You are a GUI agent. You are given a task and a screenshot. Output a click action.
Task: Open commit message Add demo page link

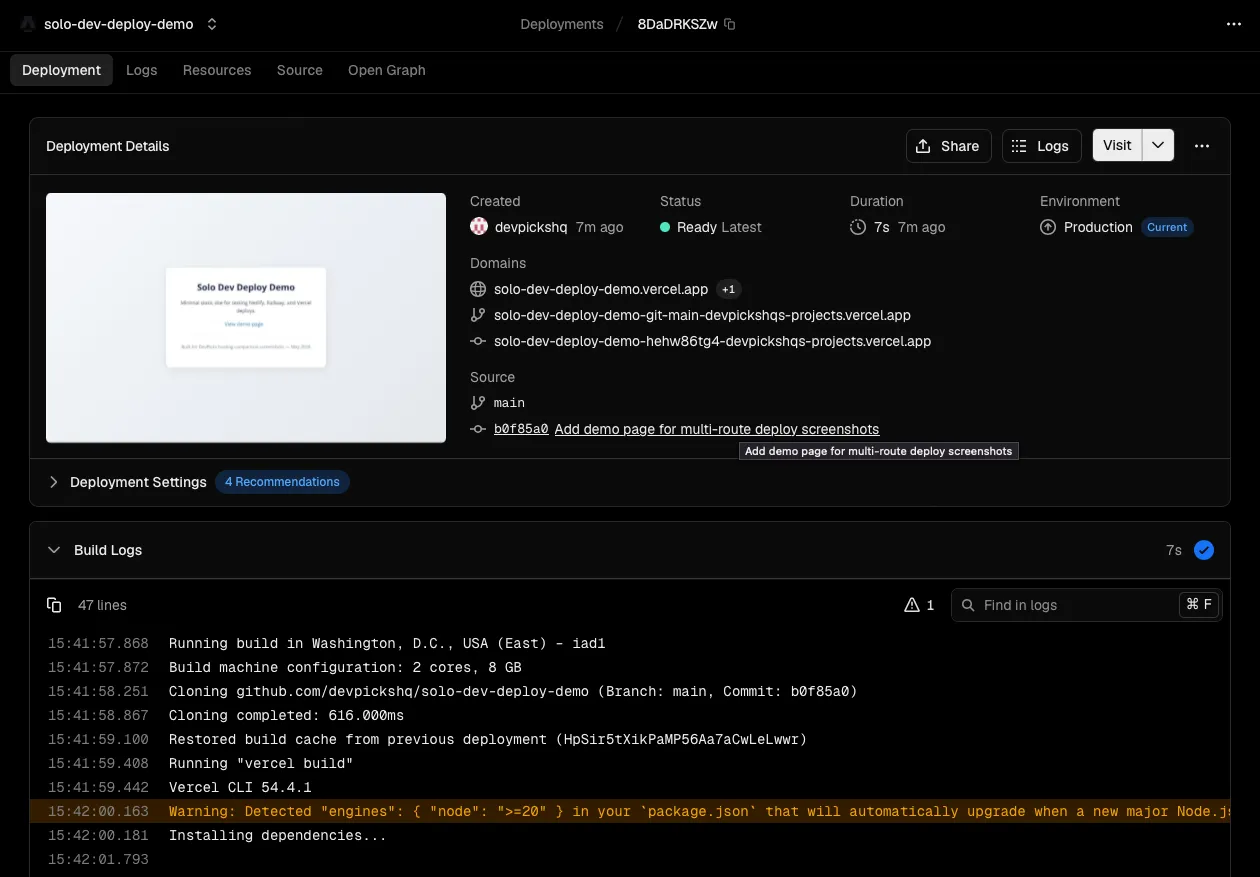[x=717, y=429]
